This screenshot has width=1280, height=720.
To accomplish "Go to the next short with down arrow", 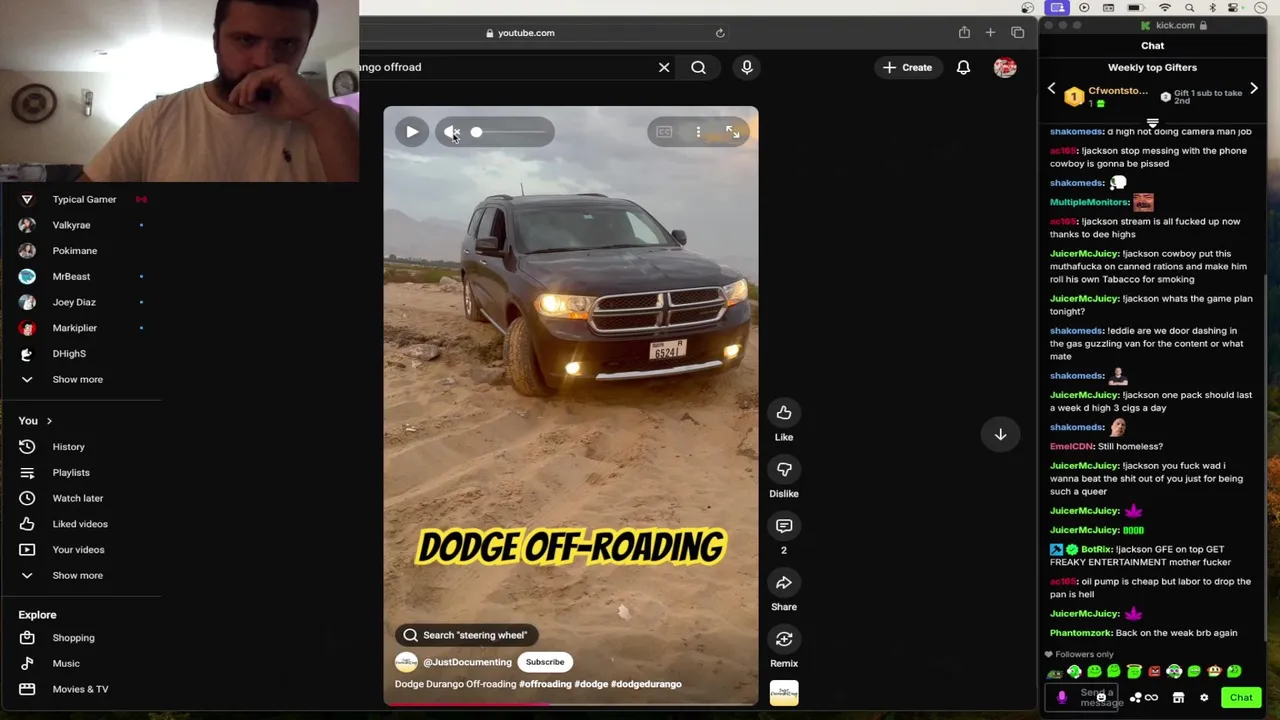I will click(1000, 434).
